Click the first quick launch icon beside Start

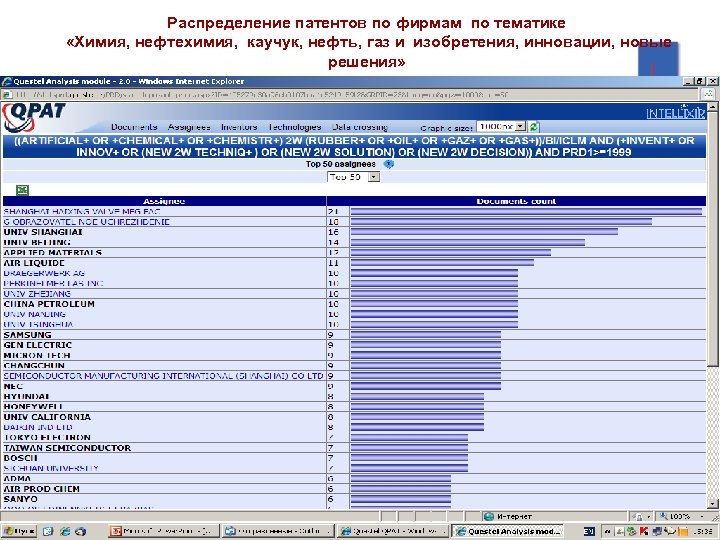48,531
